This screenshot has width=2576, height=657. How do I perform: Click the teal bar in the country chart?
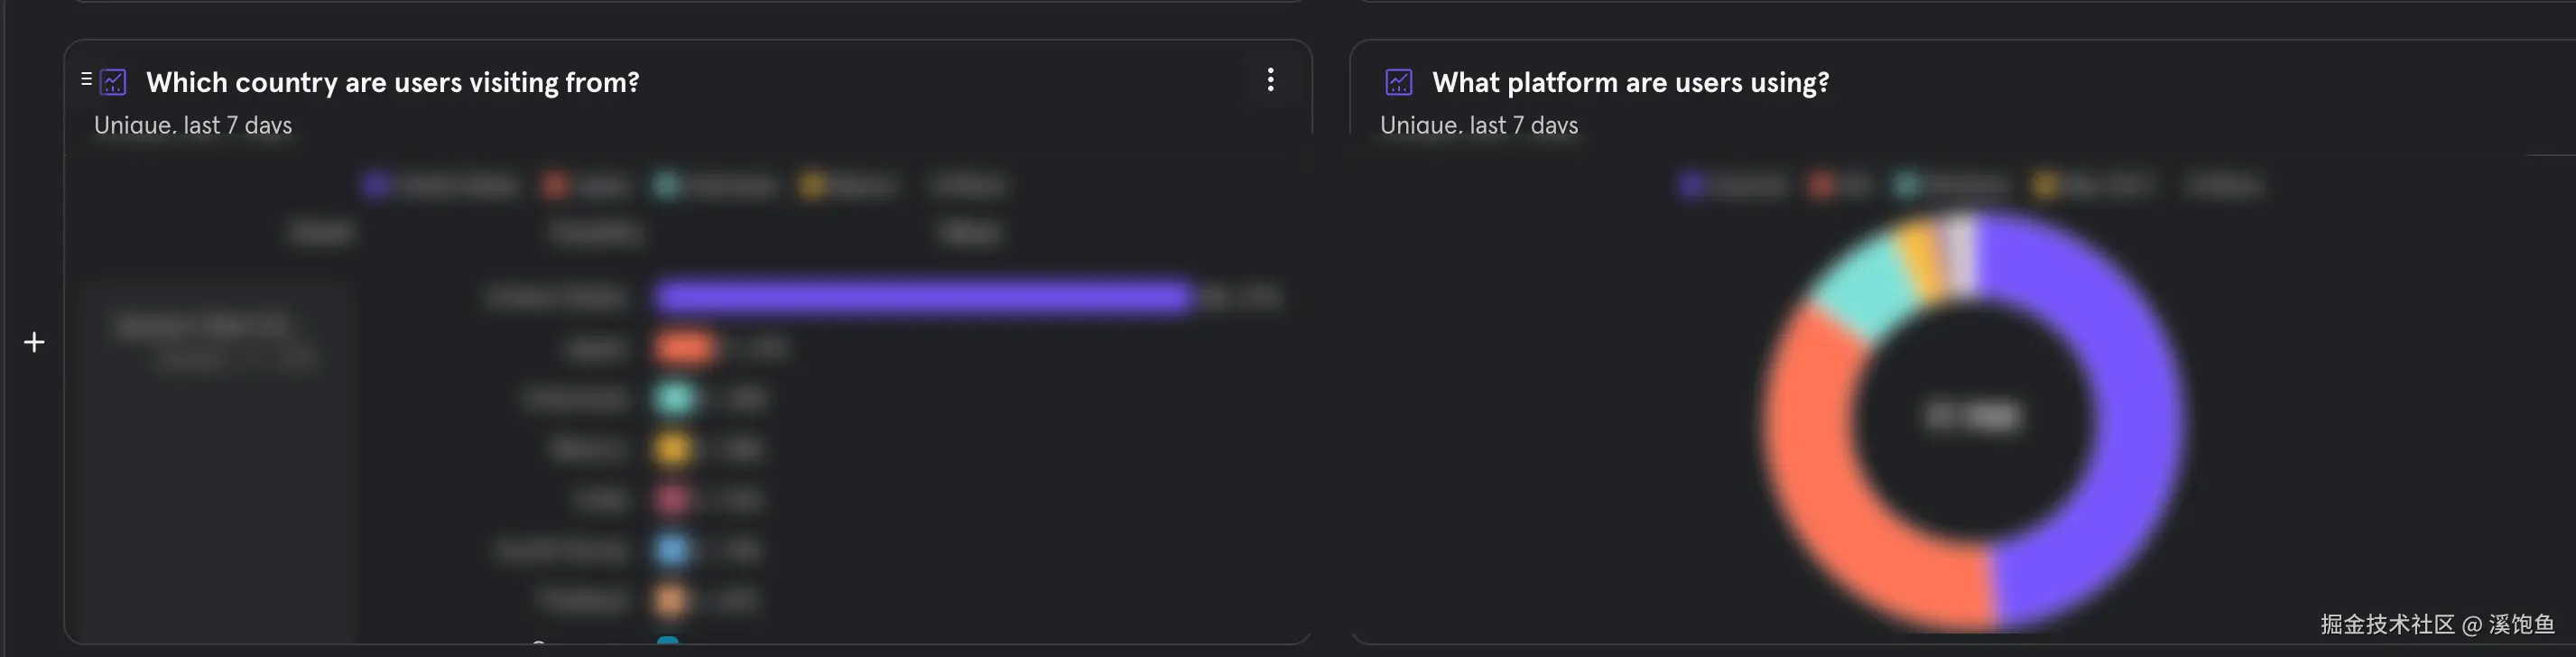pyautogui.click(x=675, y=398)
